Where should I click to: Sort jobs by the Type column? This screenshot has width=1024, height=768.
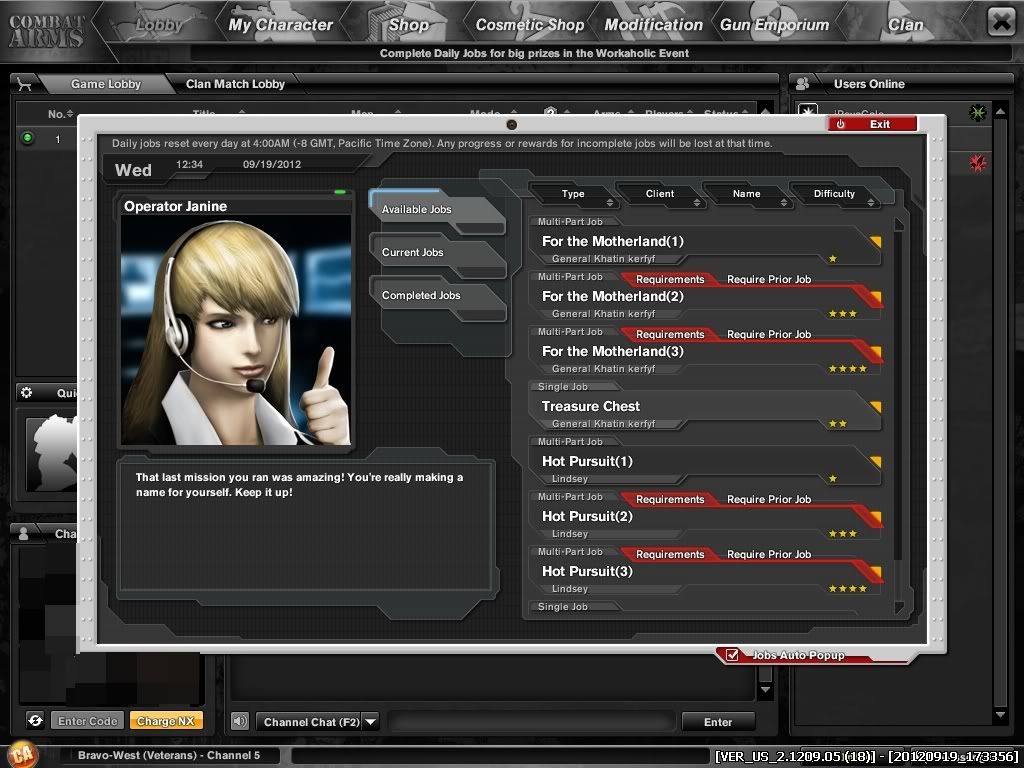573,194
